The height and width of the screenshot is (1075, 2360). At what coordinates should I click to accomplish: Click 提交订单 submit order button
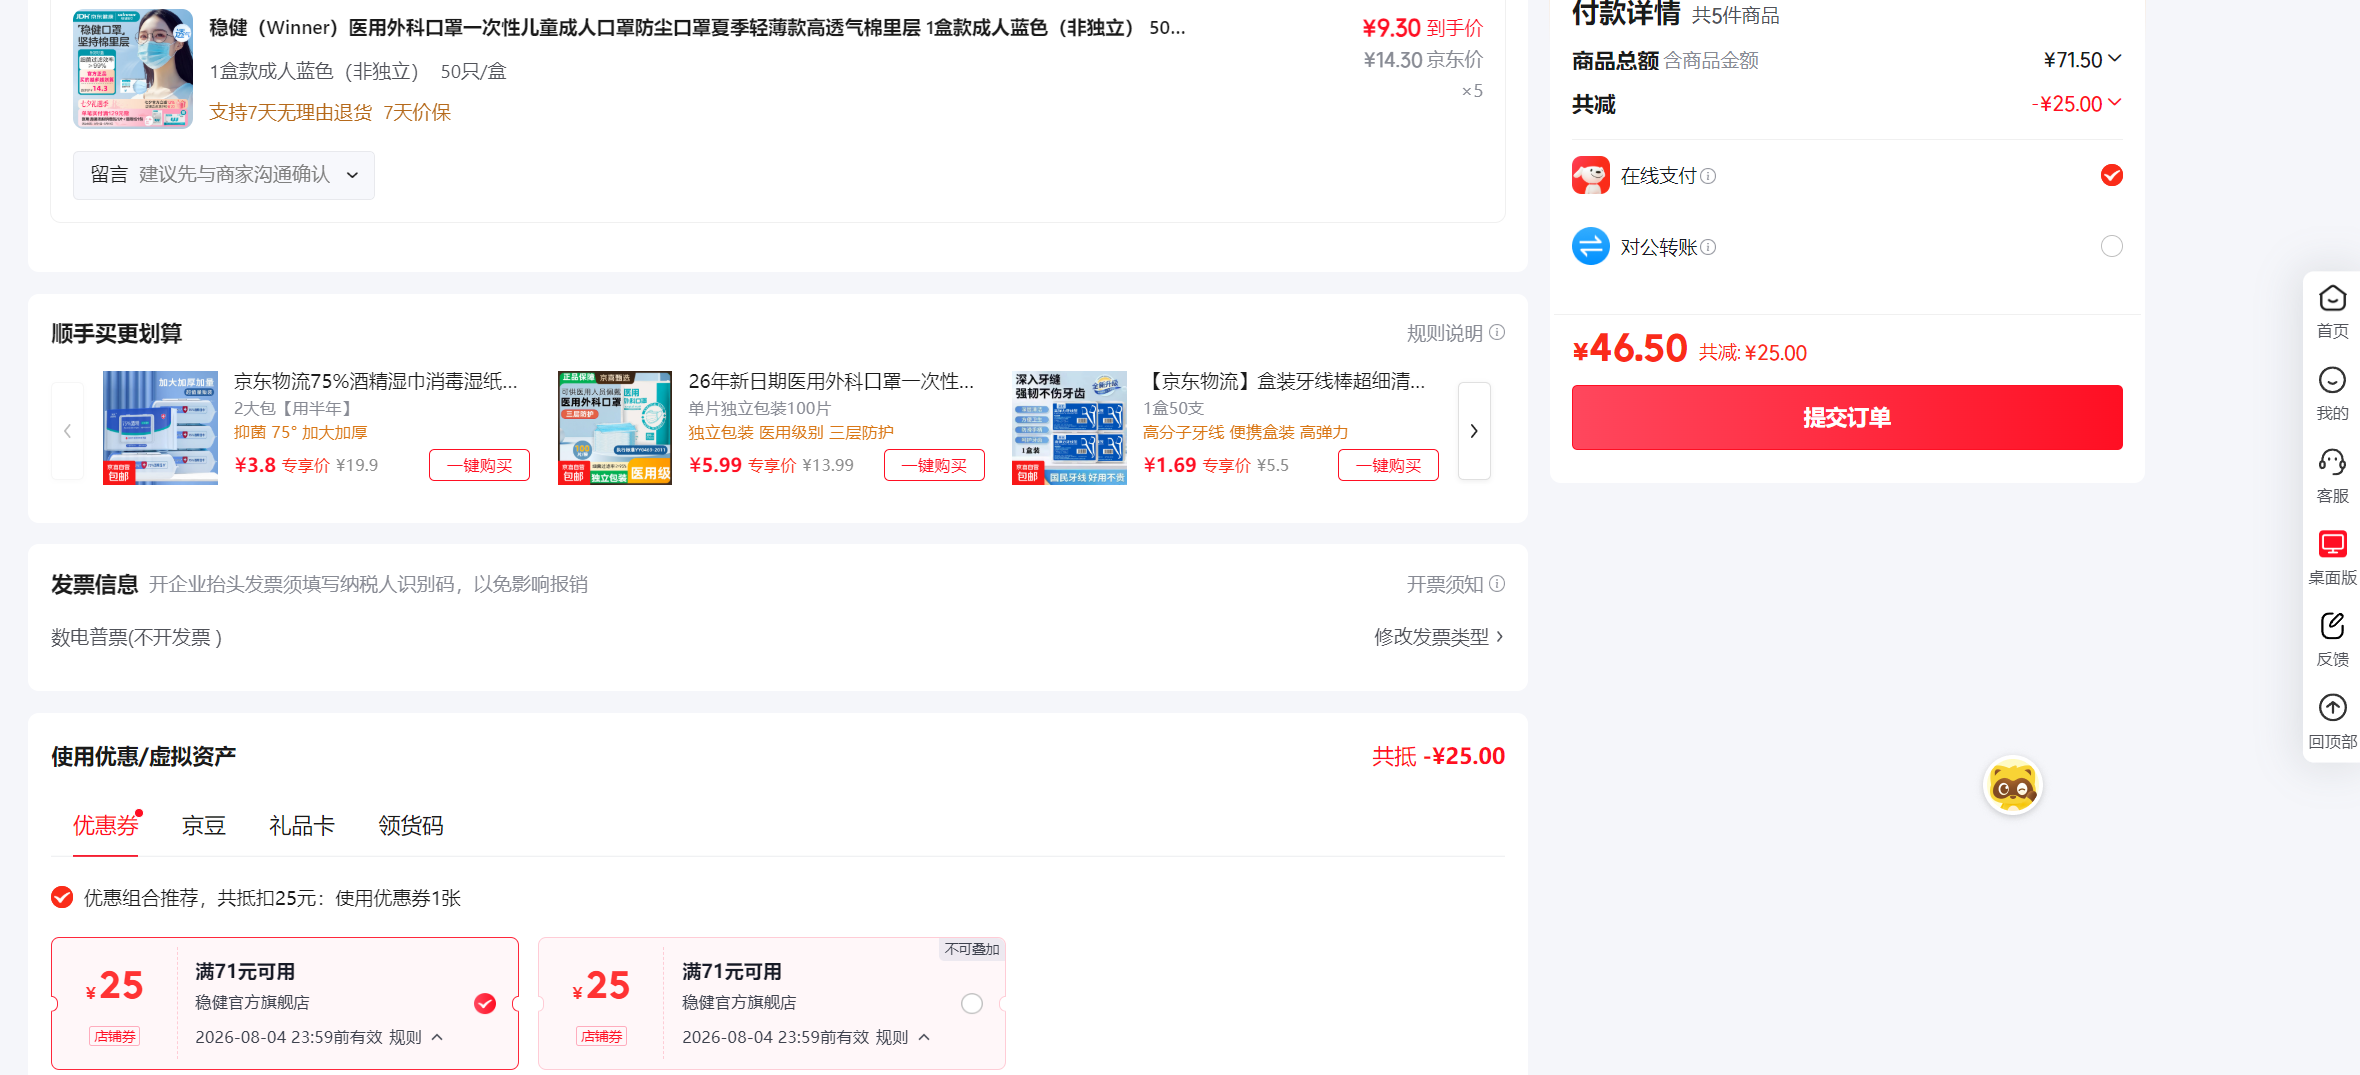point(1847,417)
